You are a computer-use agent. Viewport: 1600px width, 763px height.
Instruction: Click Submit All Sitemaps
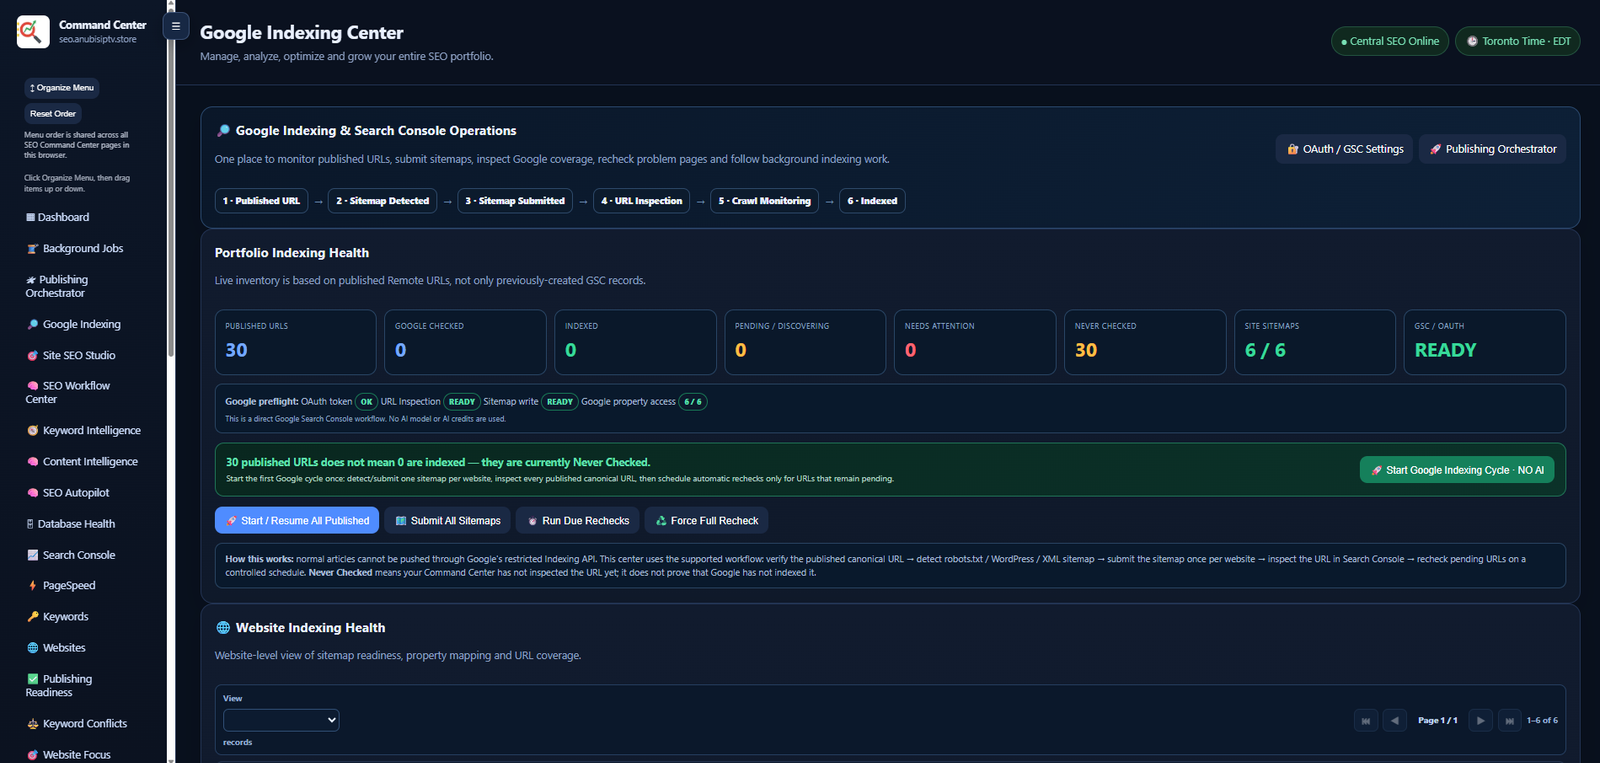448,521
